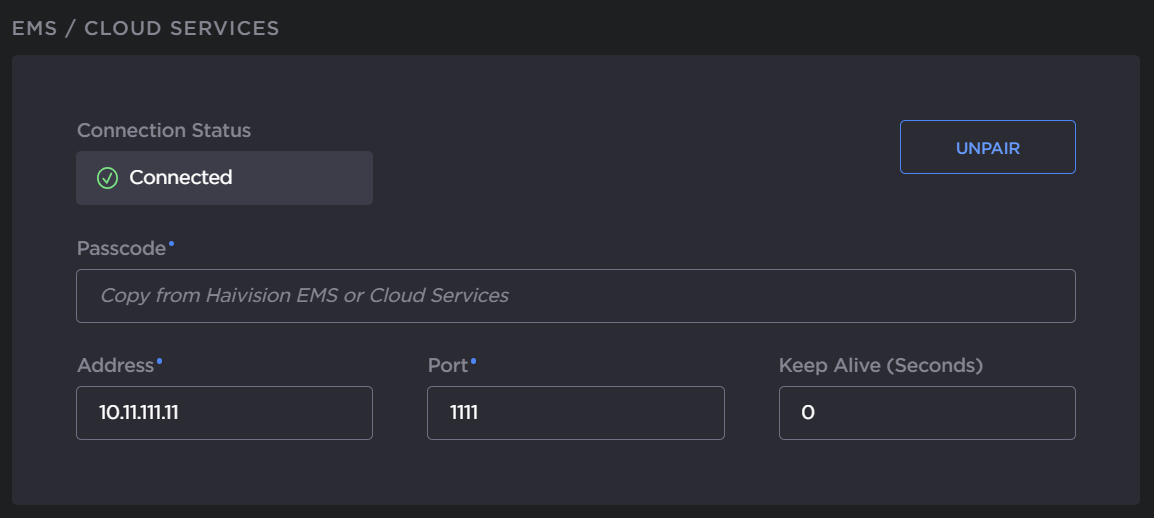
Task: Click the Passcode label text
Action: (x=121, y=248)
